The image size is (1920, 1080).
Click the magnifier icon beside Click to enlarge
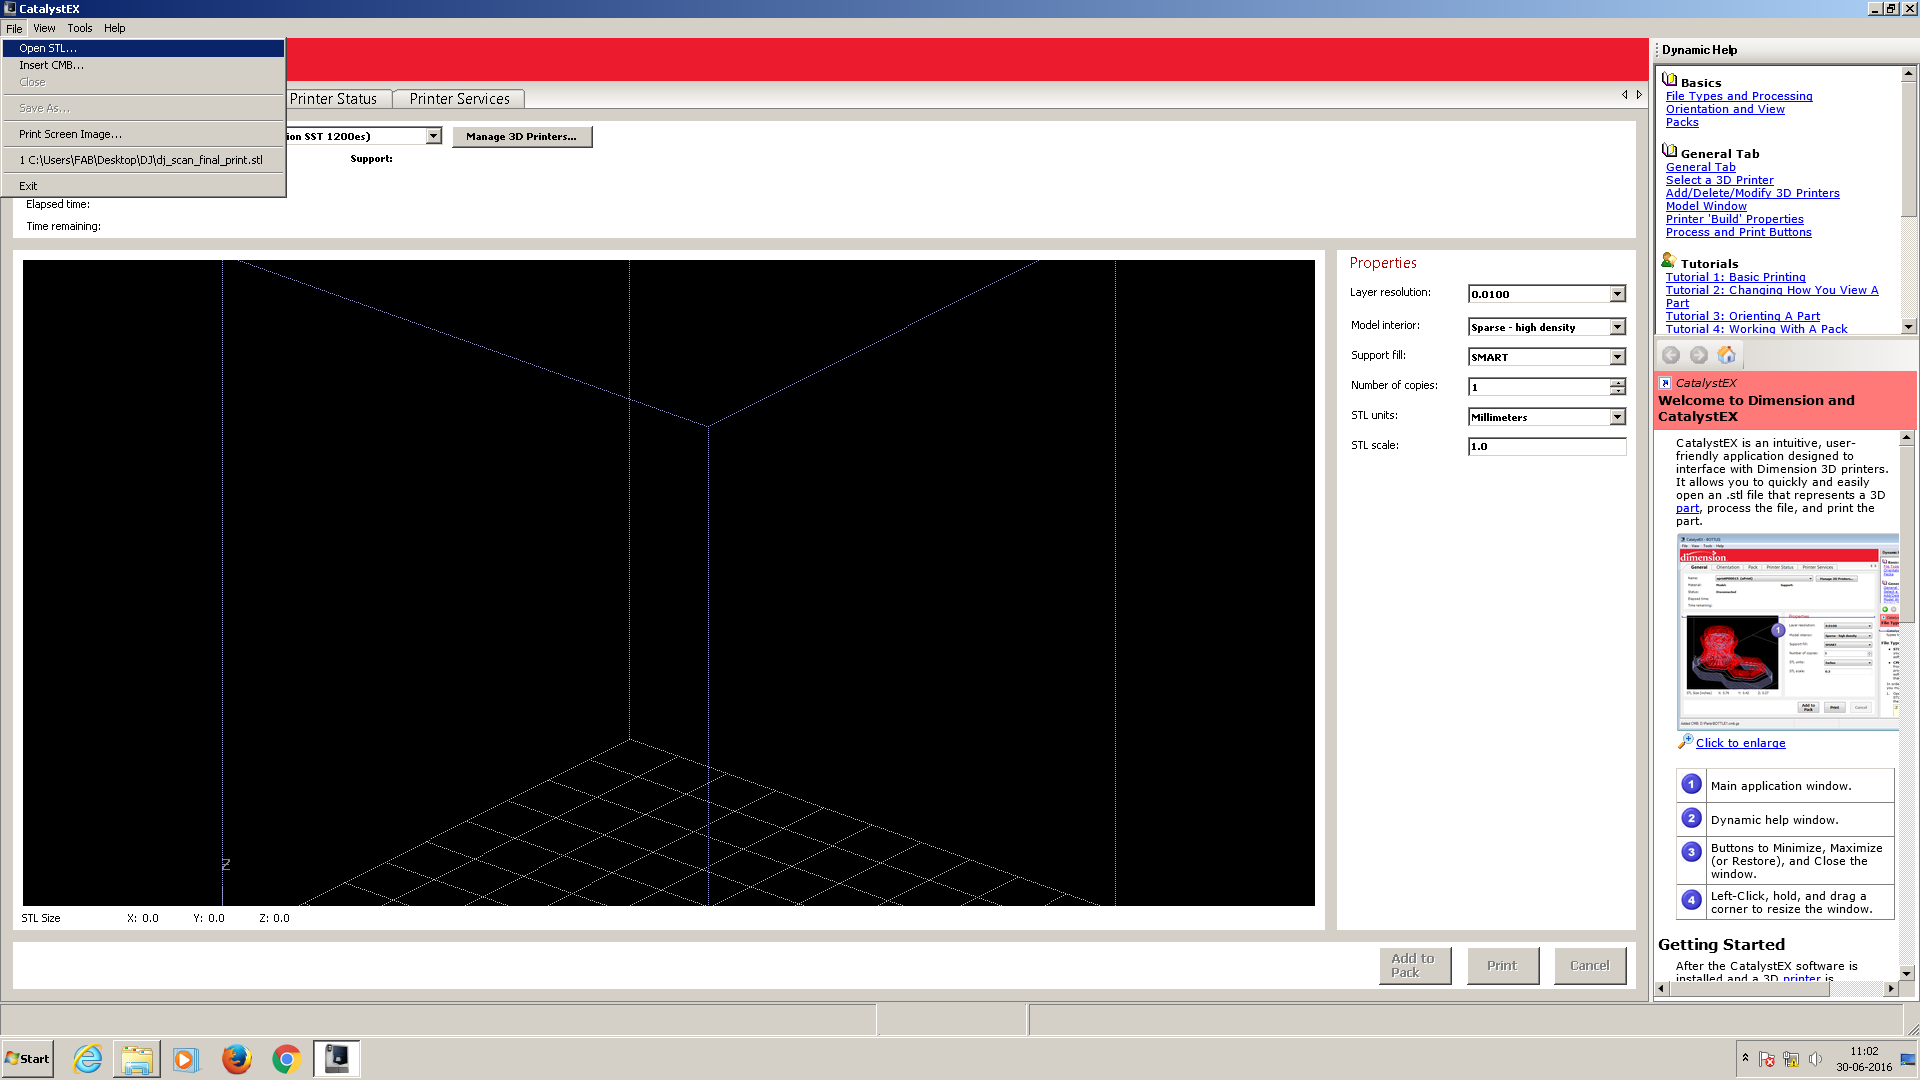pos(1685,742)
